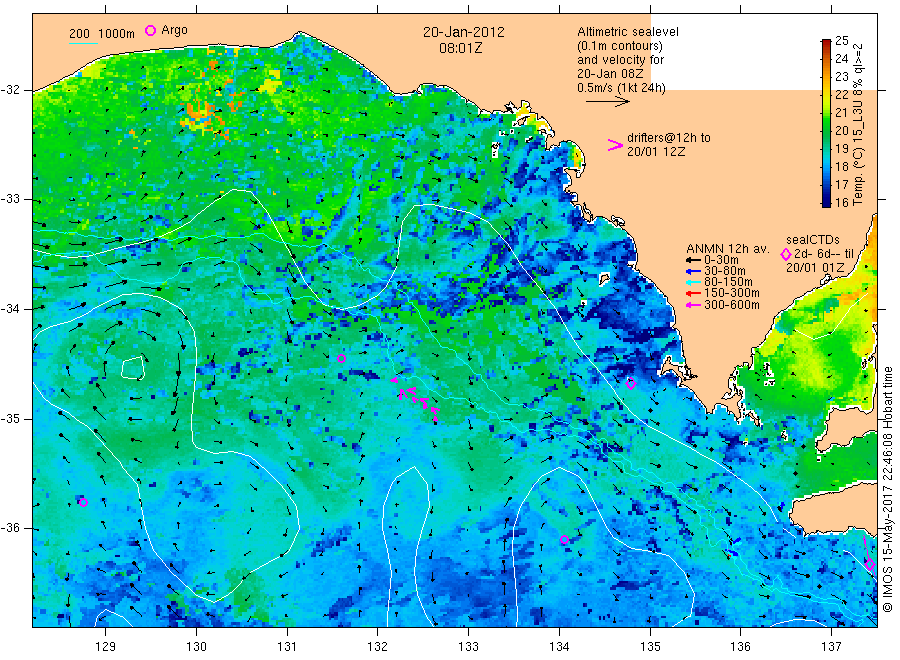Click the 'Altimetric sealevel' caption line
Screen dimensions: 900x660
(628, 32)
